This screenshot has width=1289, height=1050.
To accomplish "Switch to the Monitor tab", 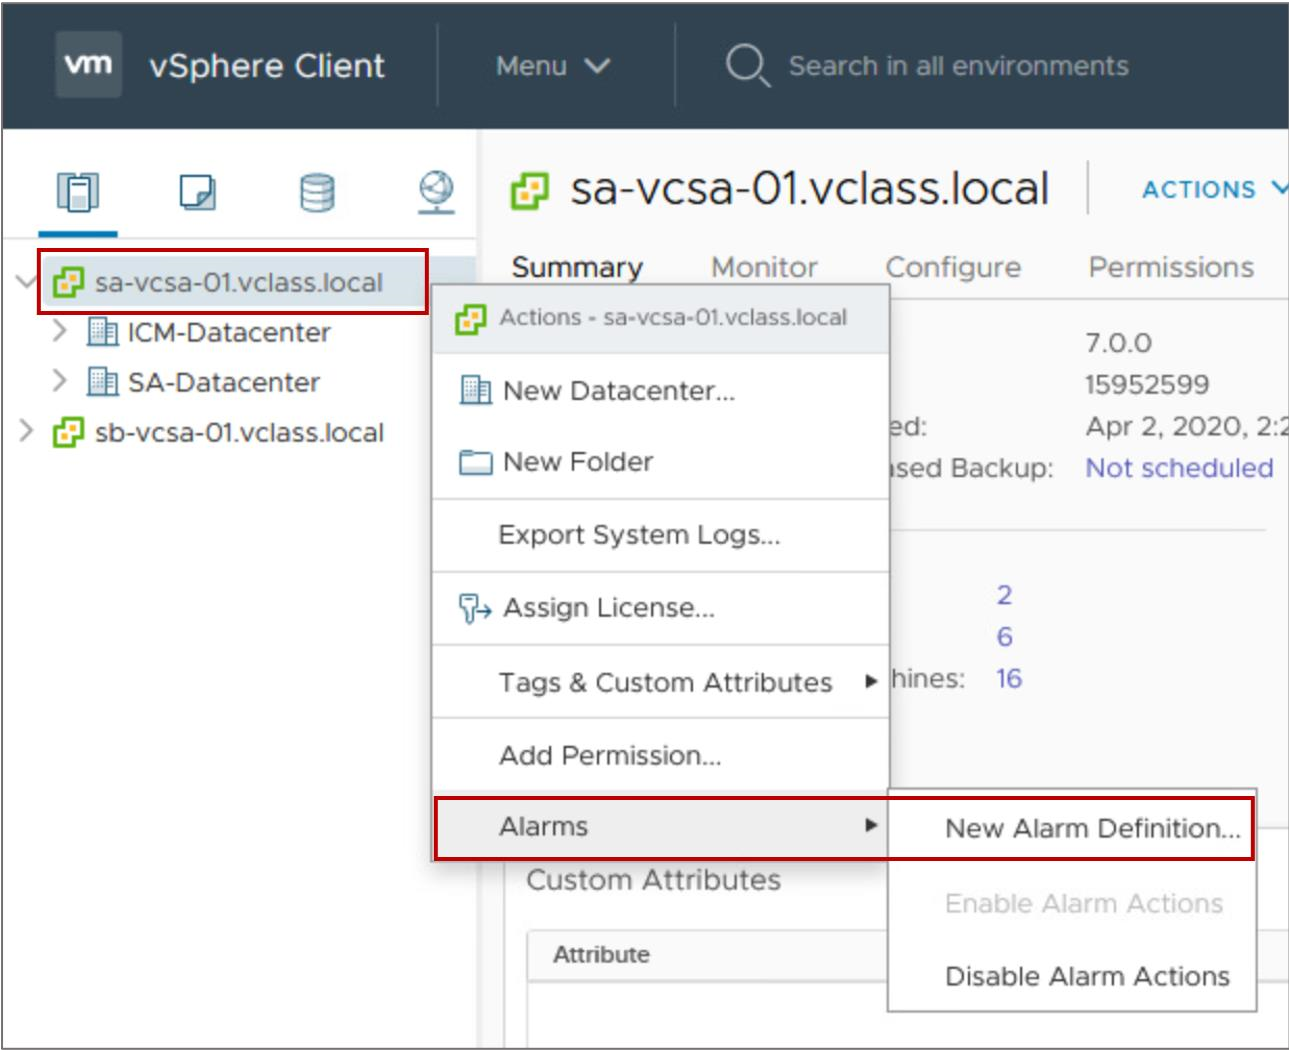I will tap(764, 268).
